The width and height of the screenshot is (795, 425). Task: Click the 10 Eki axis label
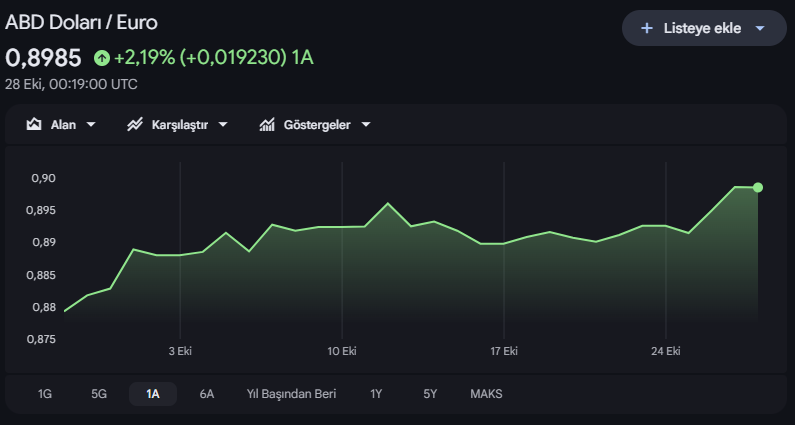point(342,351)
